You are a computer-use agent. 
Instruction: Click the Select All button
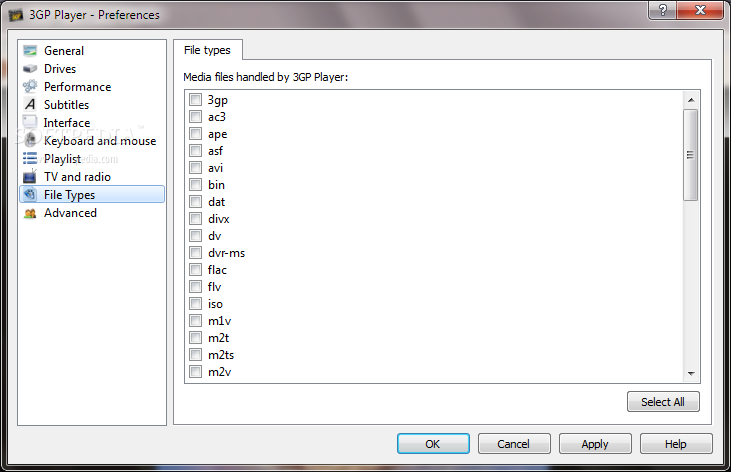tap(663, 402)
